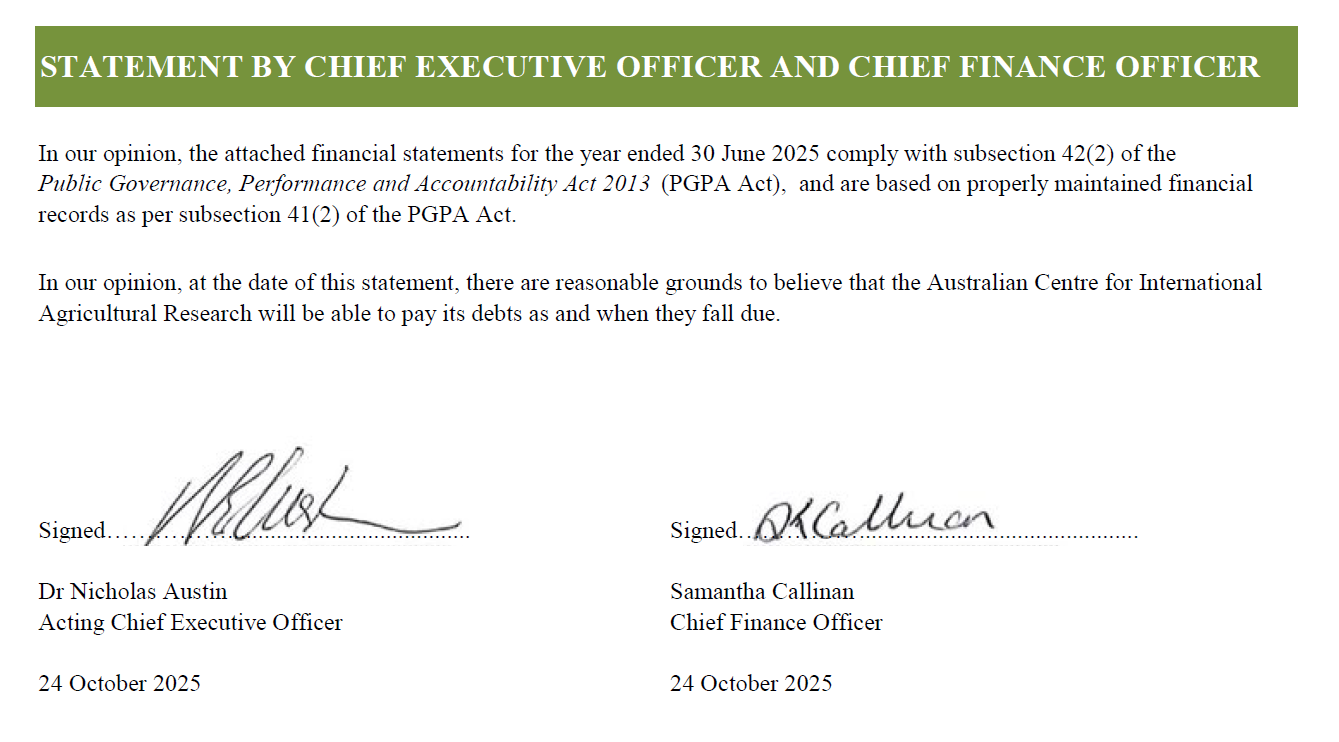Screen dimensions: 1339x742
Task: Select the name Dr Nicholas Austin
Action: point(133,592)
